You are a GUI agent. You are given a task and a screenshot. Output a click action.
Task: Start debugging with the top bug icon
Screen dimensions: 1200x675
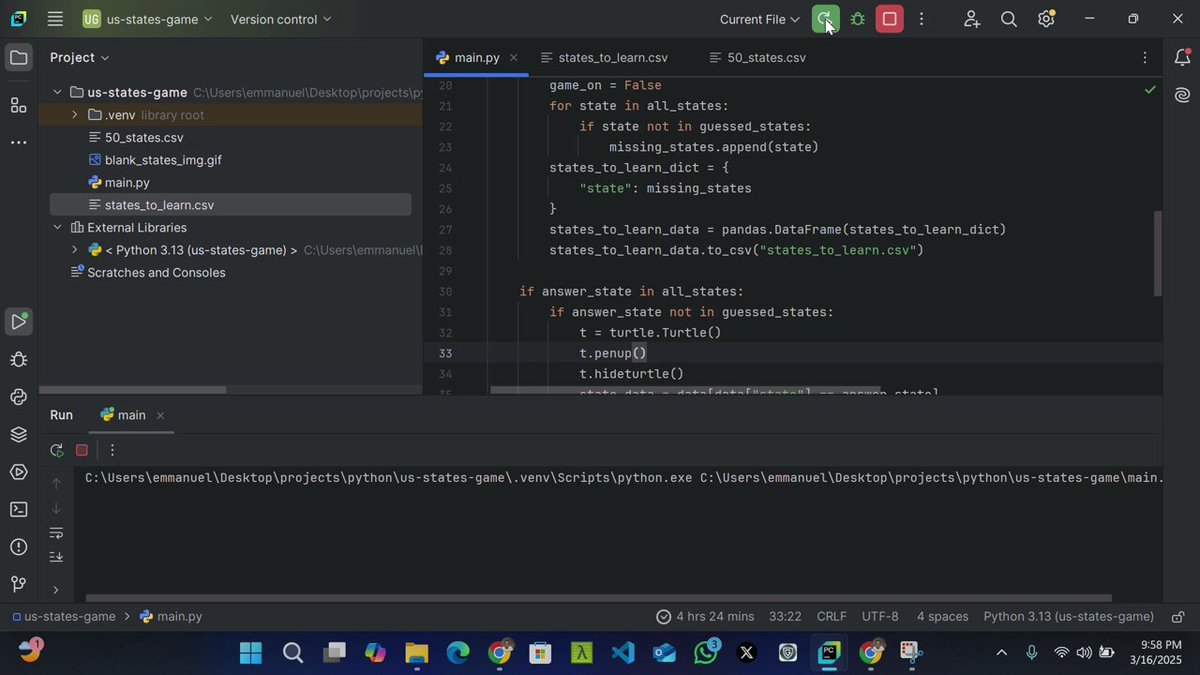click(858, 19)
